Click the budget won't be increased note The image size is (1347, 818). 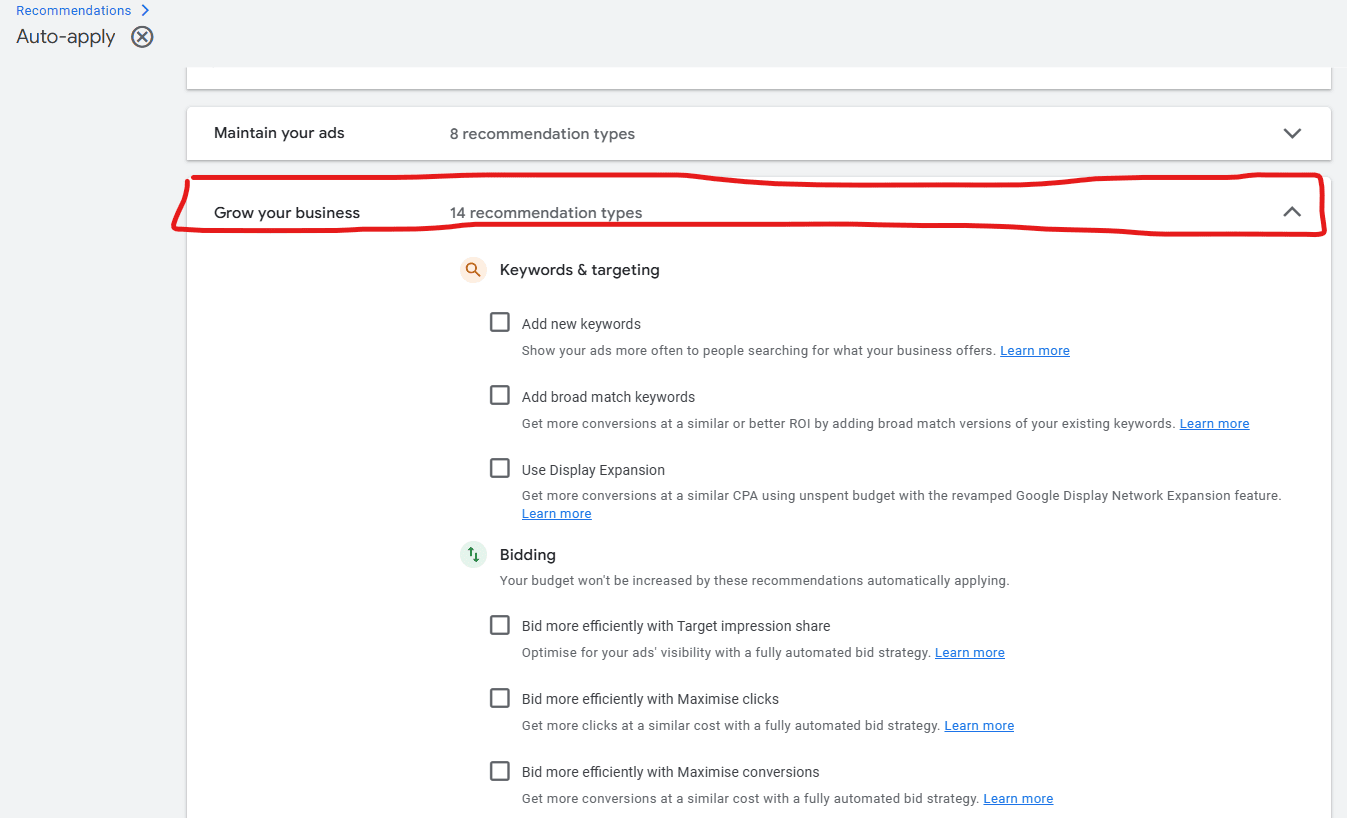[754, 581]
